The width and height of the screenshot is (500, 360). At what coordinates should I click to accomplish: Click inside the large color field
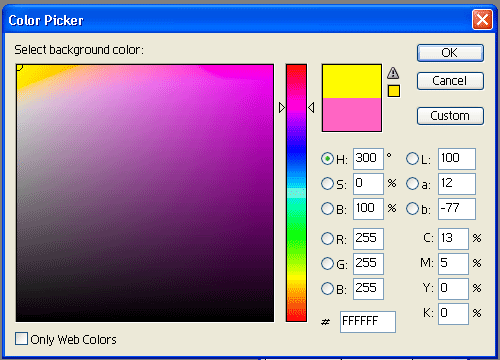pyautogui.click(x=145, y=193)
